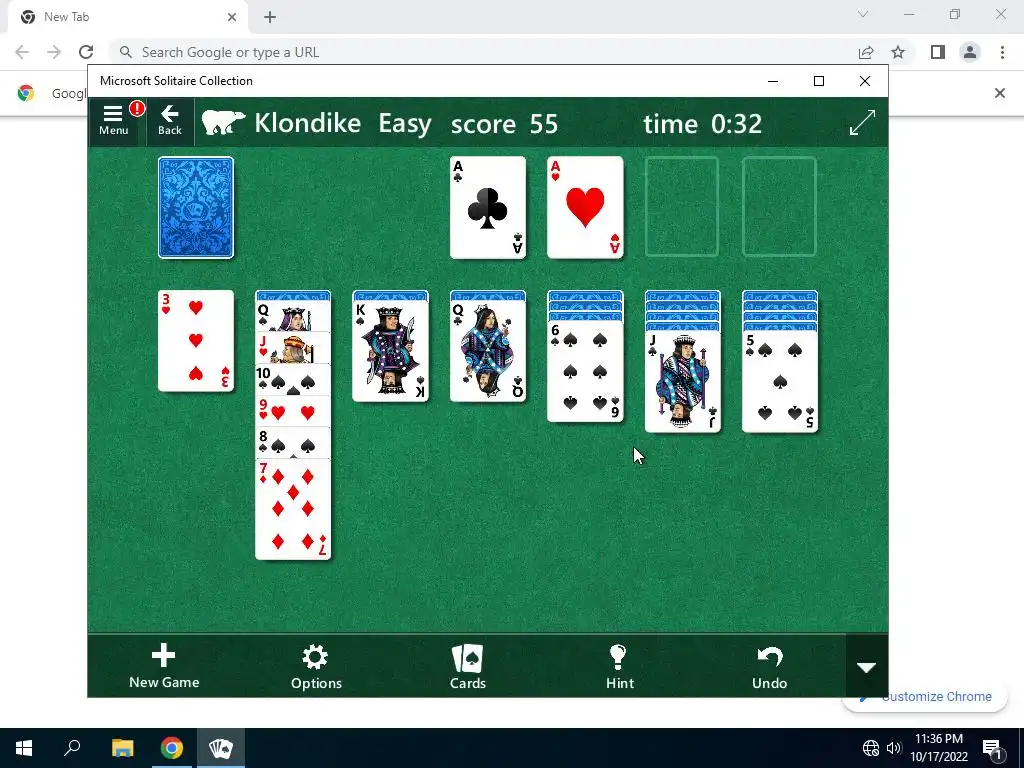Open the Solitaire Menu hamburger button
The width and height of the screenshot is (1024, 768).
tap(114, 121)
